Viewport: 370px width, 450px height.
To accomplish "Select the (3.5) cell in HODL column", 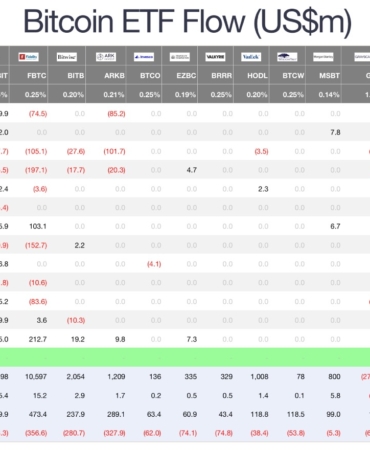I will click(x=261, y=151).
